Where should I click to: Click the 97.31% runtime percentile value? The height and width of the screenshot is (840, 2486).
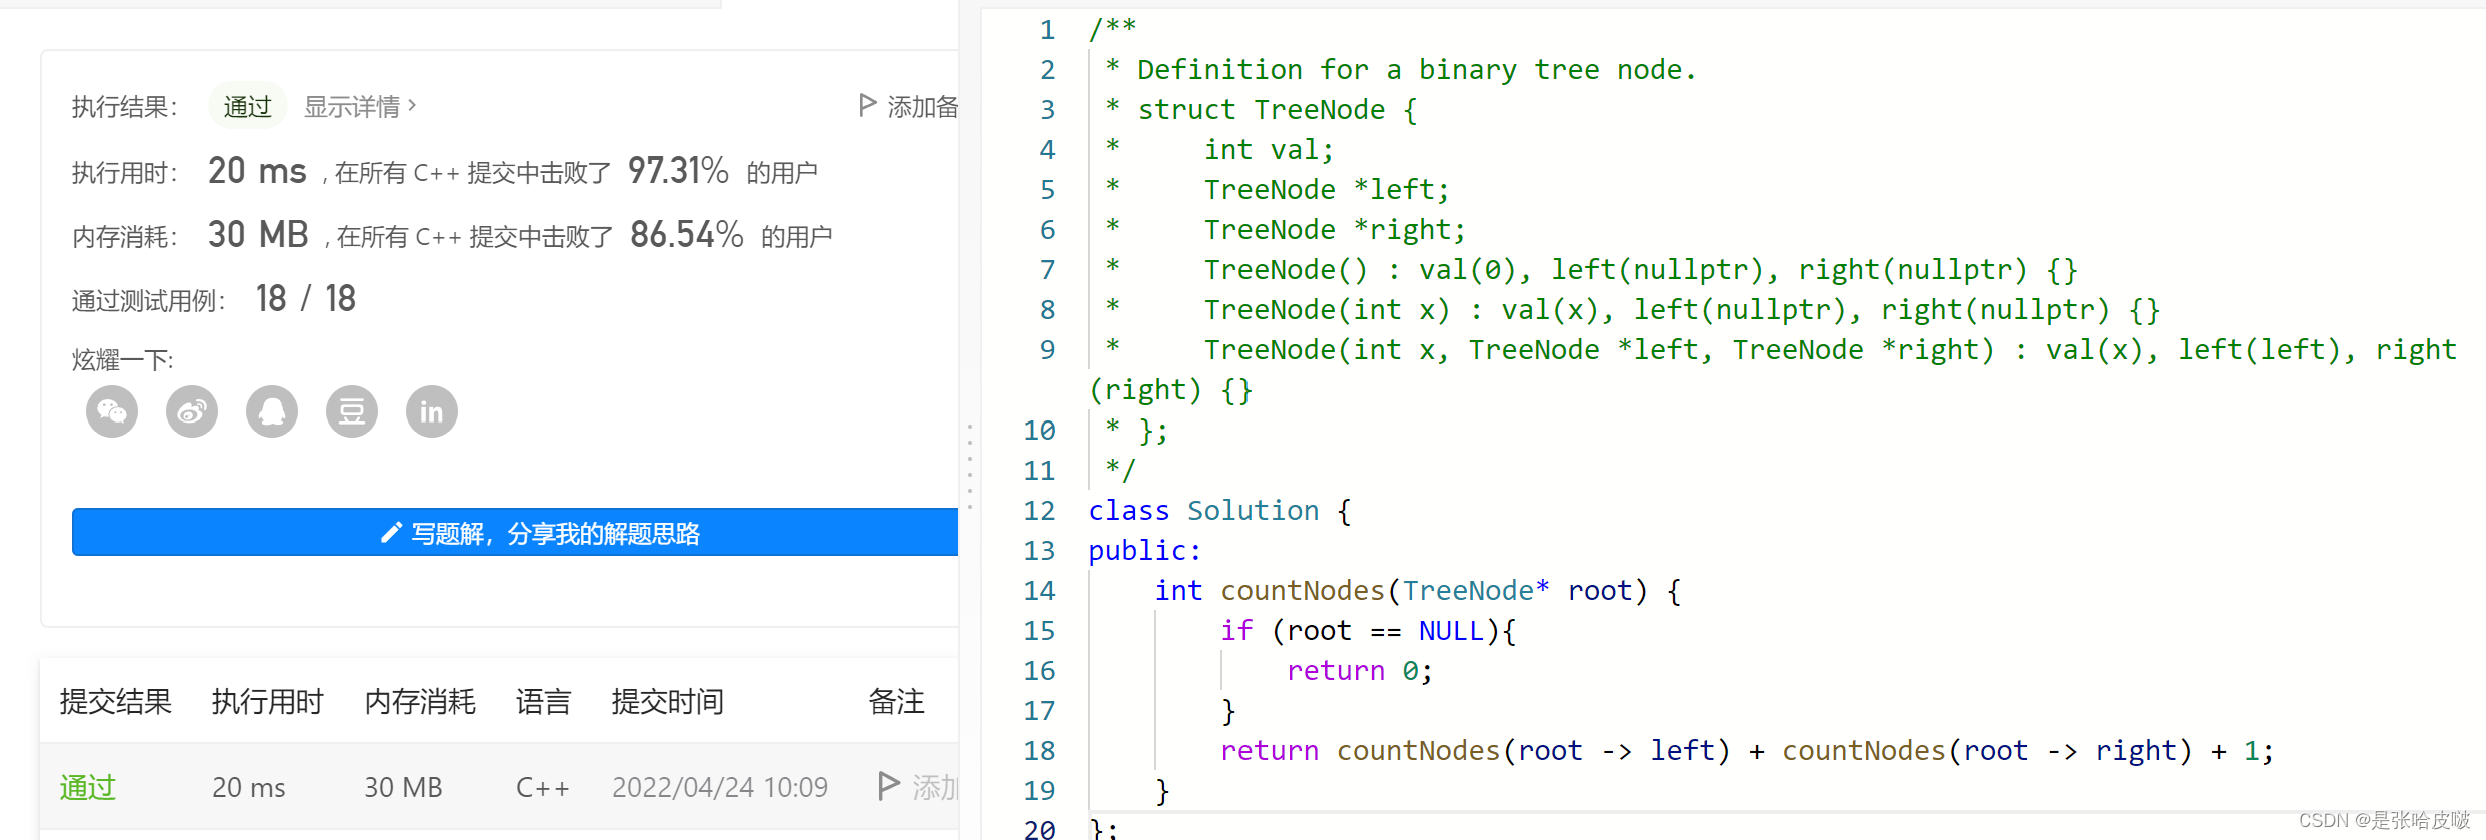pos(678,171)
